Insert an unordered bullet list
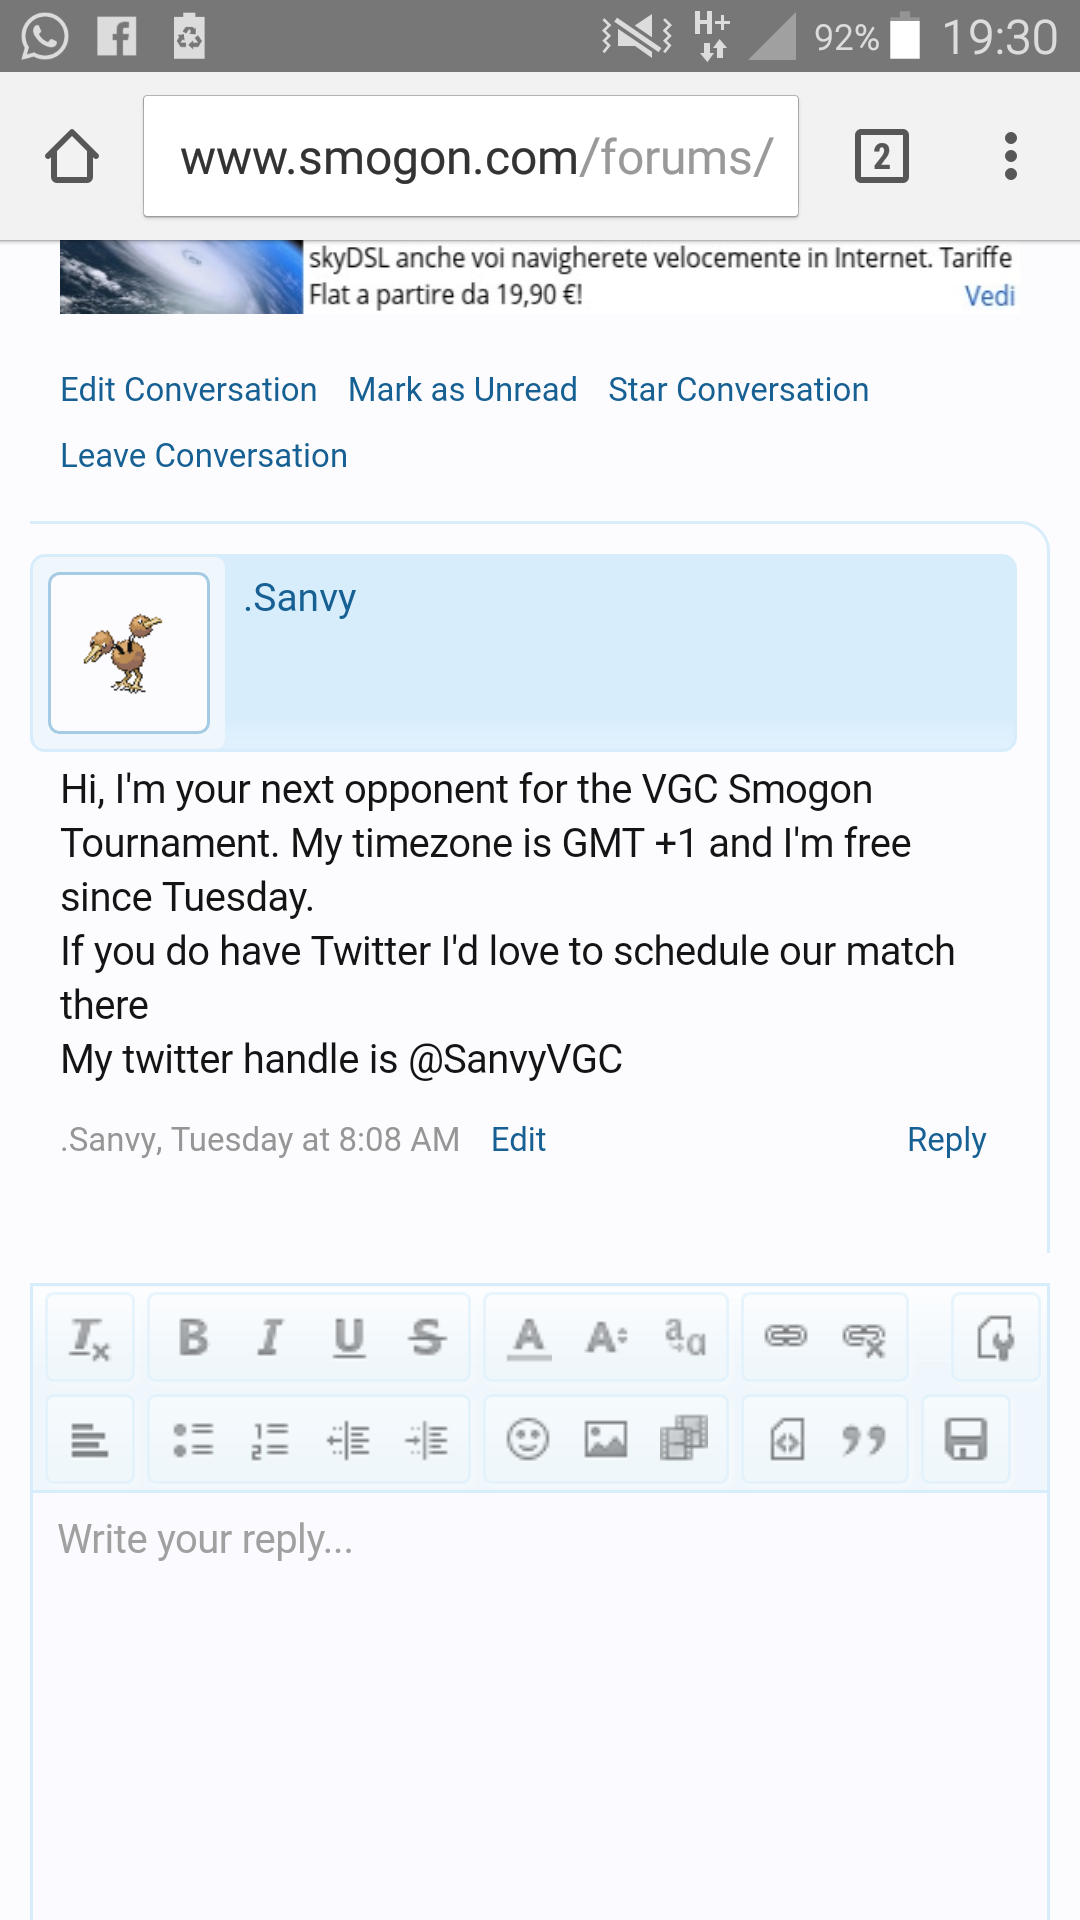1080x1920 pixels. click(x=193, y=1441)
